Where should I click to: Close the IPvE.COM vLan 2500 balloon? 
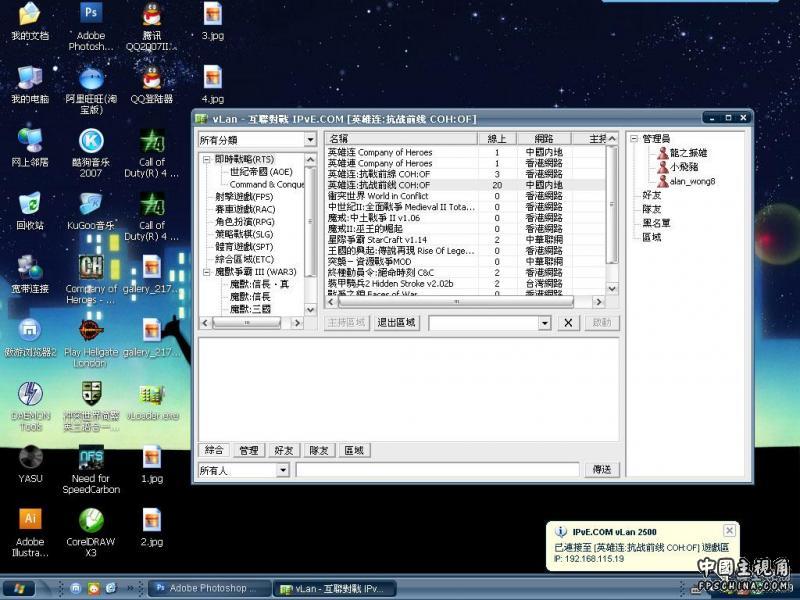pos(730,531)
